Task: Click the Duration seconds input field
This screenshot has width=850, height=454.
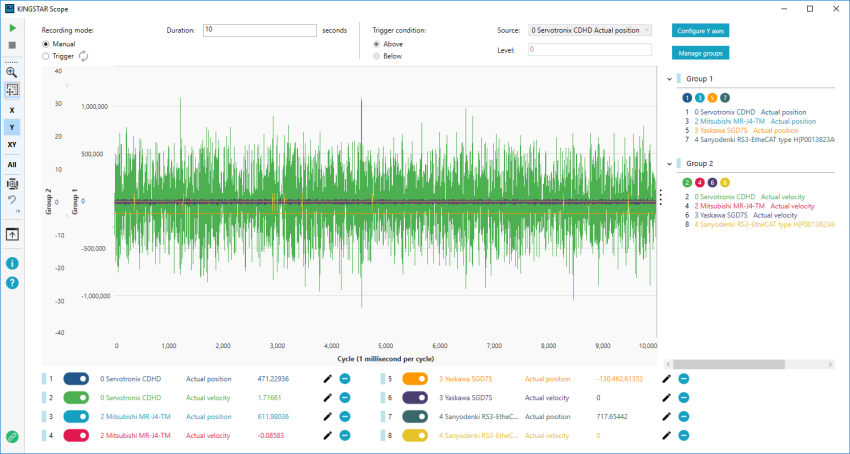Action: click(259, 30)
